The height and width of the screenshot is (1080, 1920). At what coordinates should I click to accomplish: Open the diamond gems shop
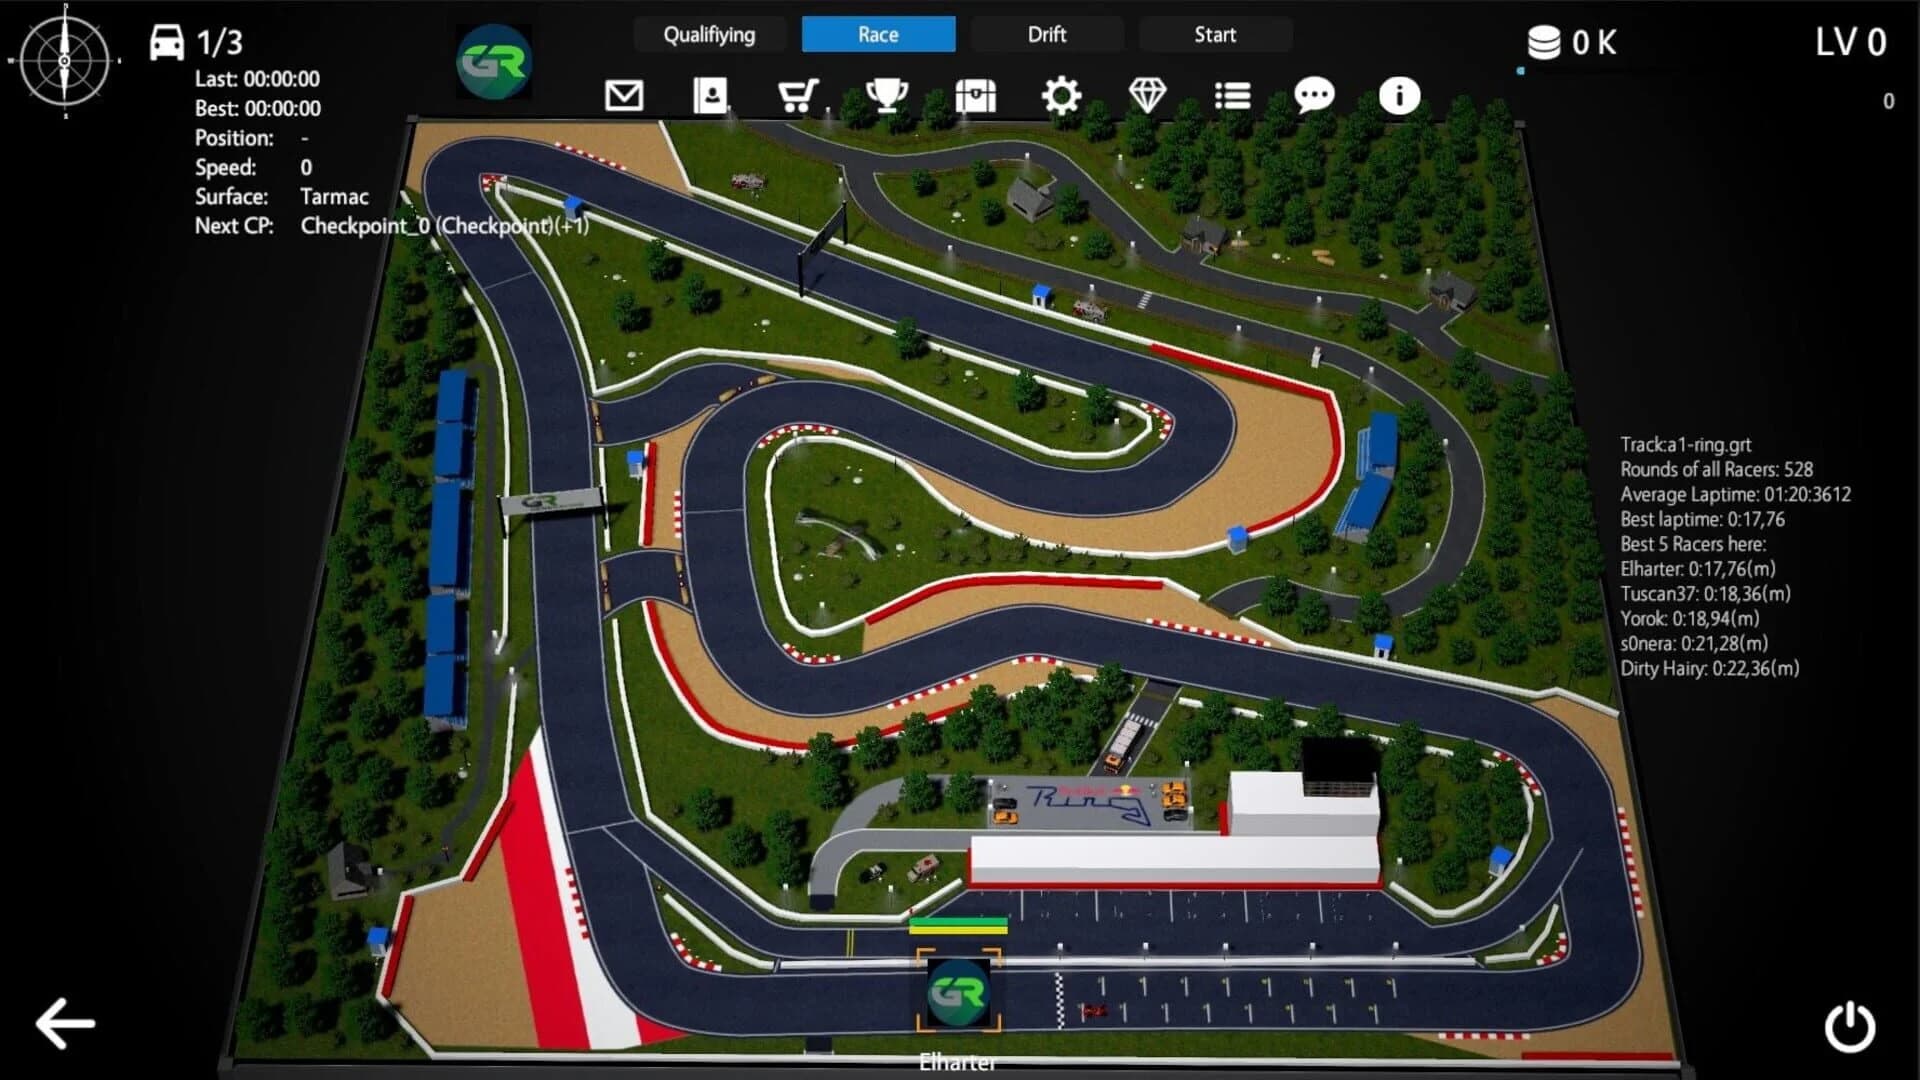[x=1149, y=95]
